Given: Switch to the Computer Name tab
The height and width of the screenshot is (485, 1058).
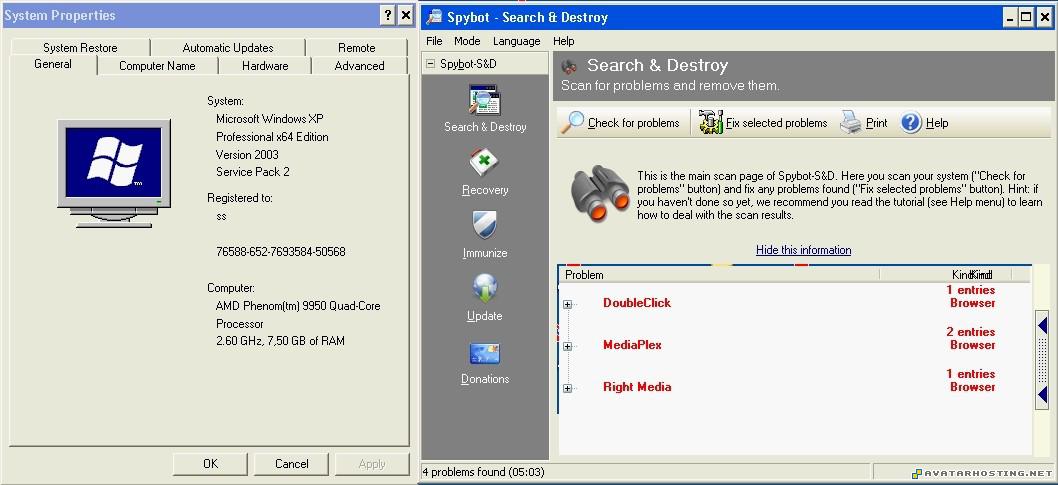Looking at the screenshot, I should click(157, 65).
